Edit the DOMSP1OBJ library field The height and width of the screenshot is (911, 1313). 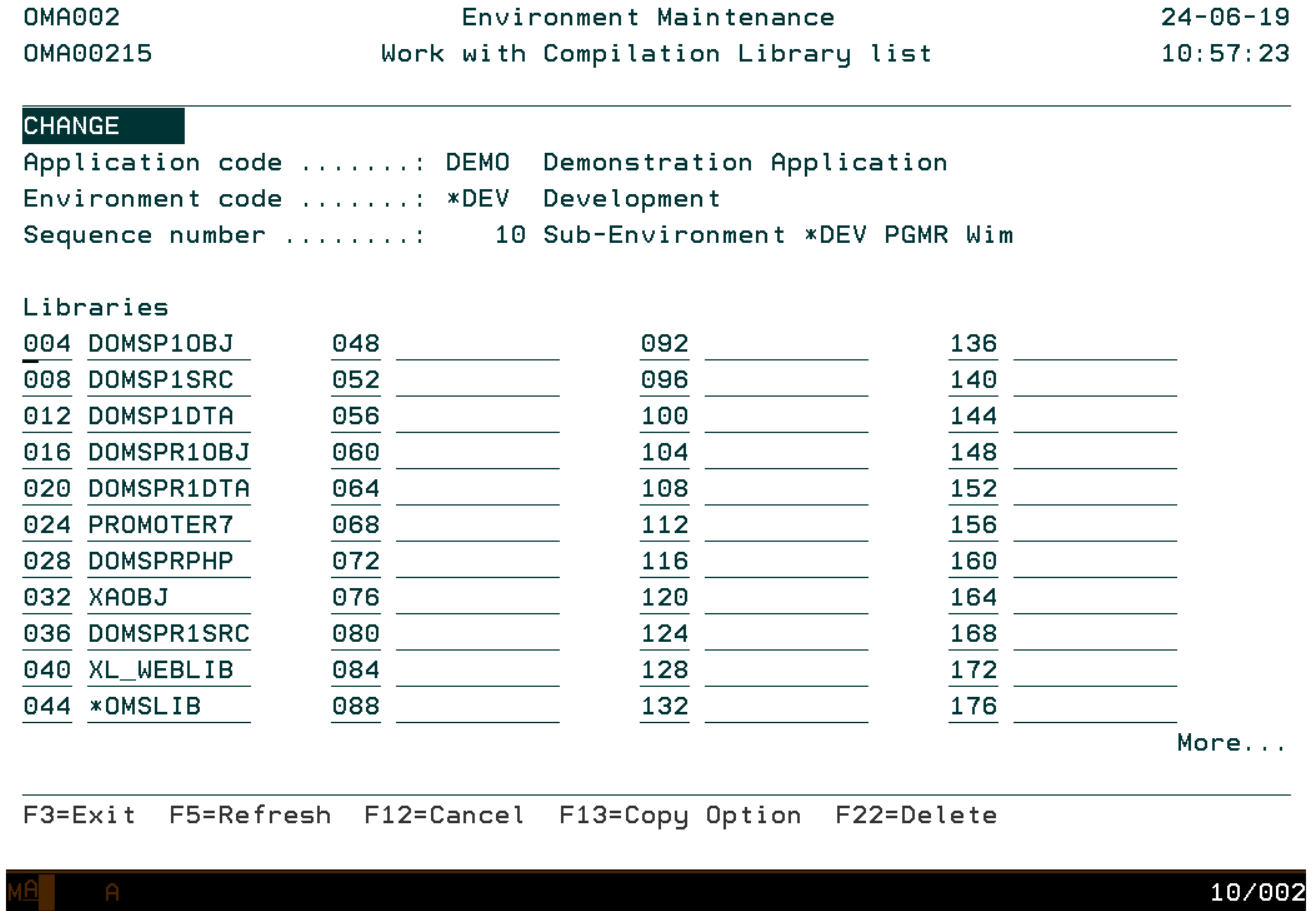[168, 344]
